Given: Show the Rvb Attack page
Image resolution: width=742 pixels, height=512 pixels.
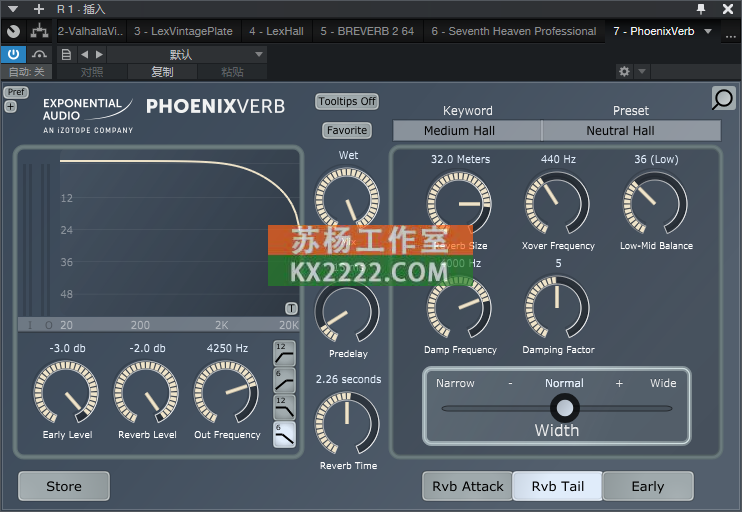Looking at the screenshot, I should click(468, 486).
